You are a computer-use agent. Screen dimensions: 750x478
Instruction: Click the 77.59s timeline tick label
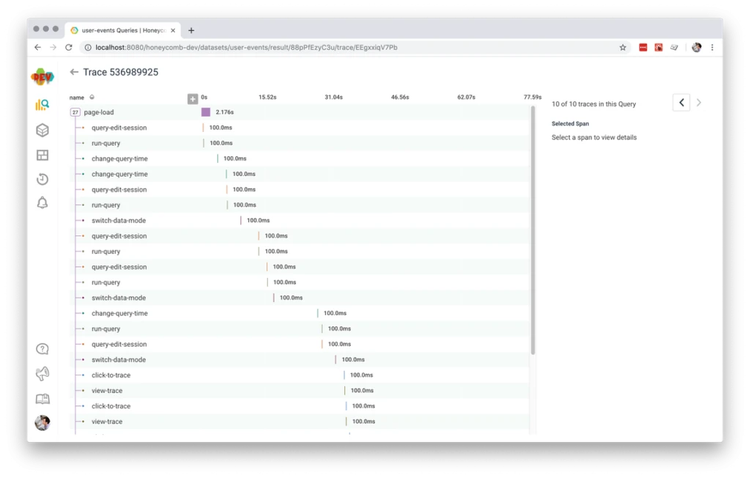532,97
